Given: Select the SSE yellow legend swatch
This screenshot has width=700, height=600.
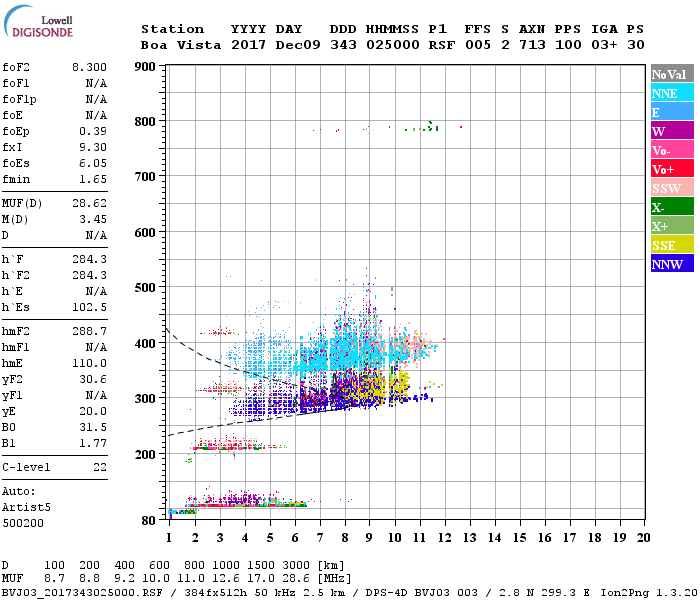Looking at the screenshot, I should tap(670, 245).
